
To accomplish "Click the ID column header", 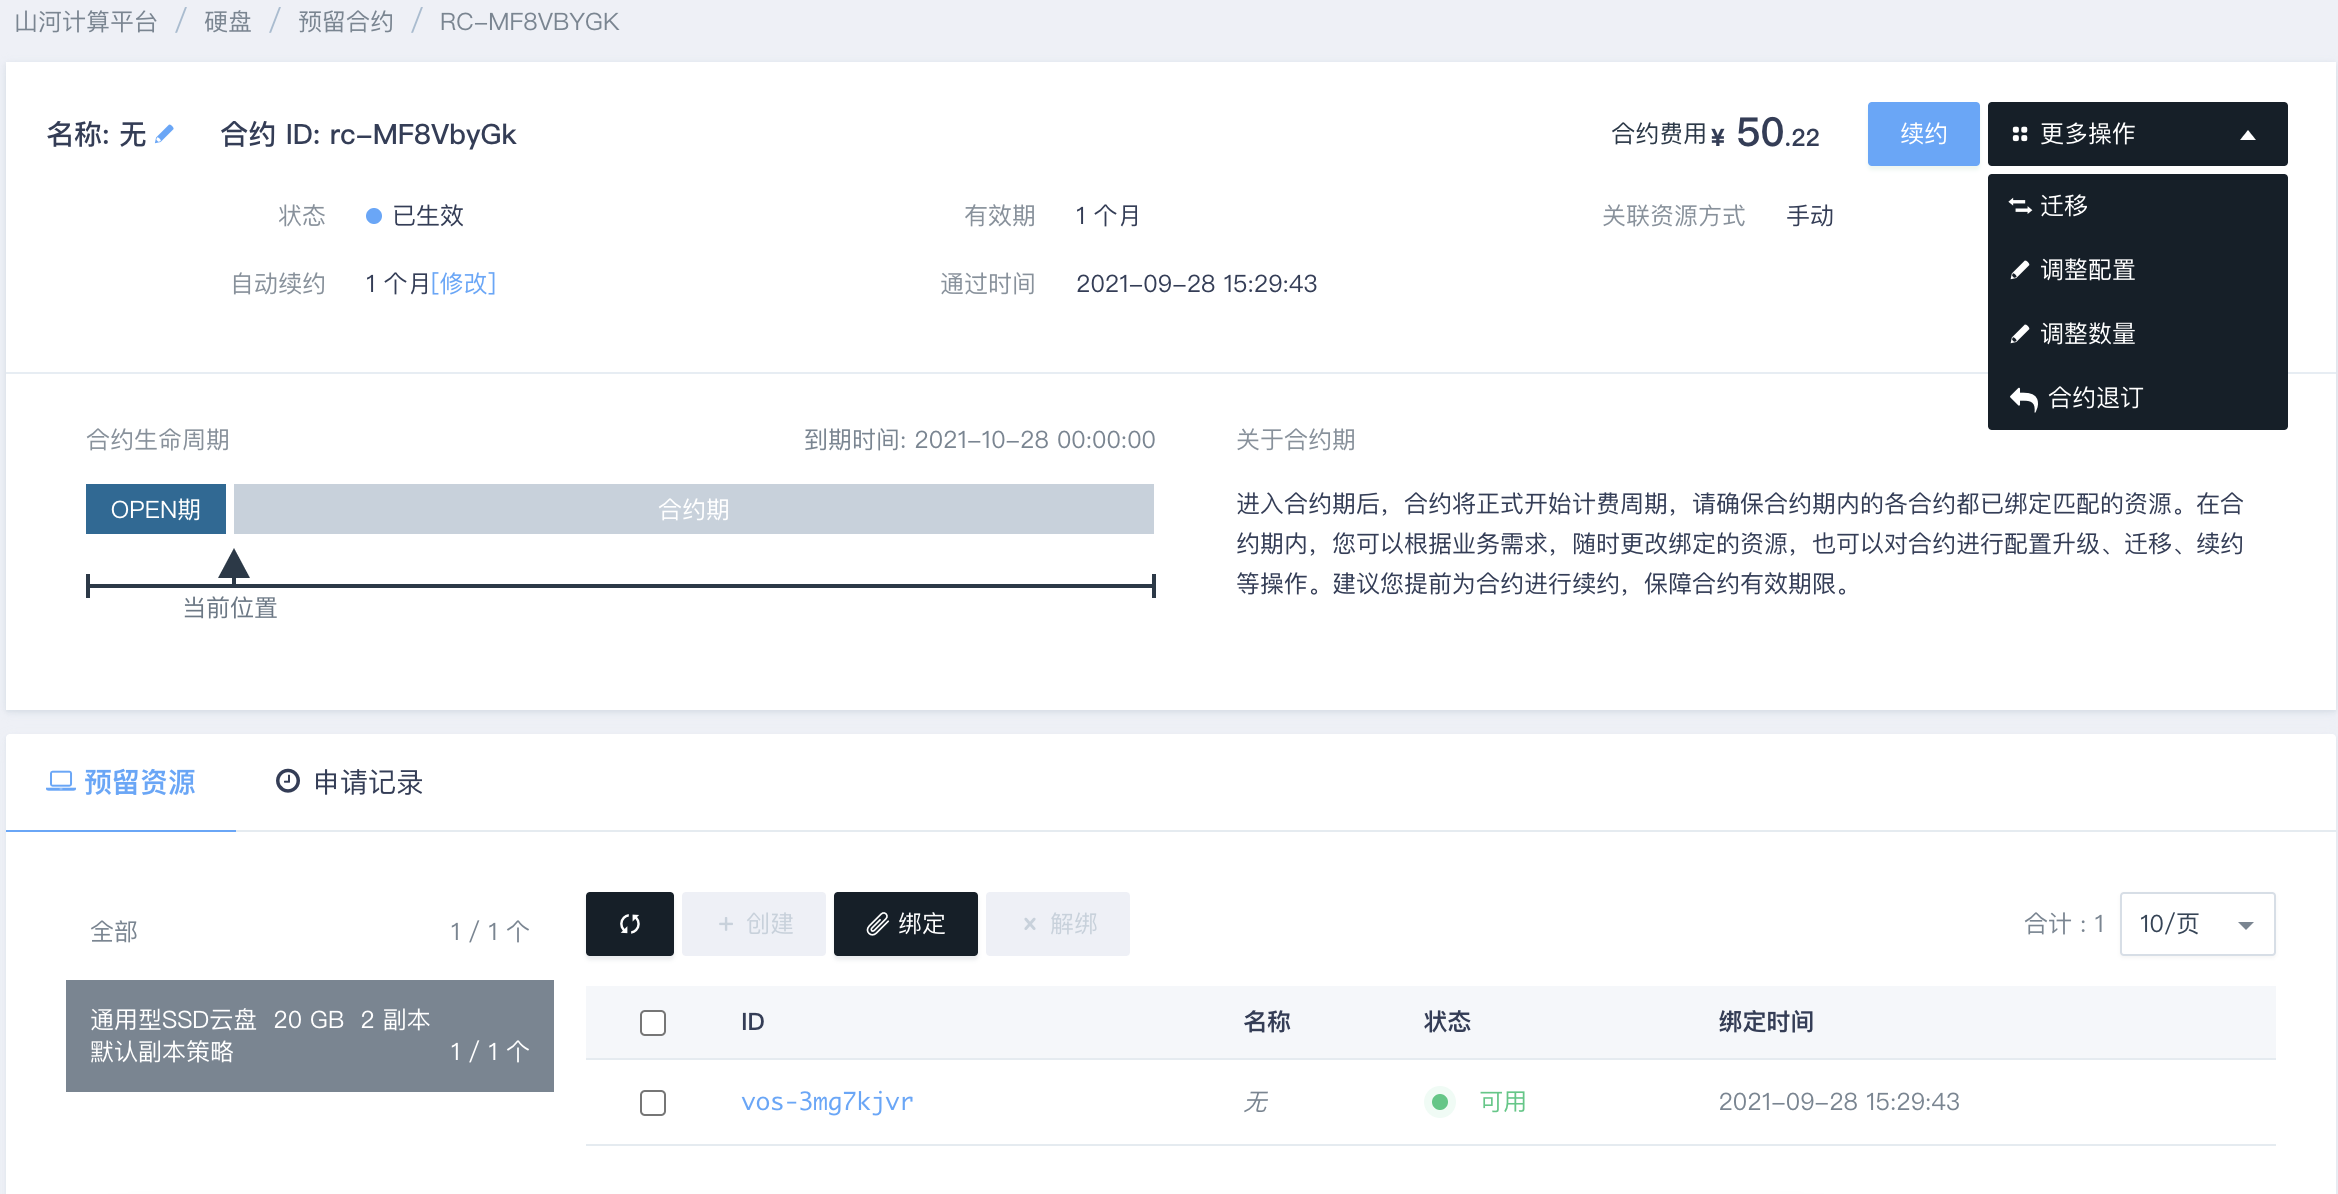I will [753, 1022].
